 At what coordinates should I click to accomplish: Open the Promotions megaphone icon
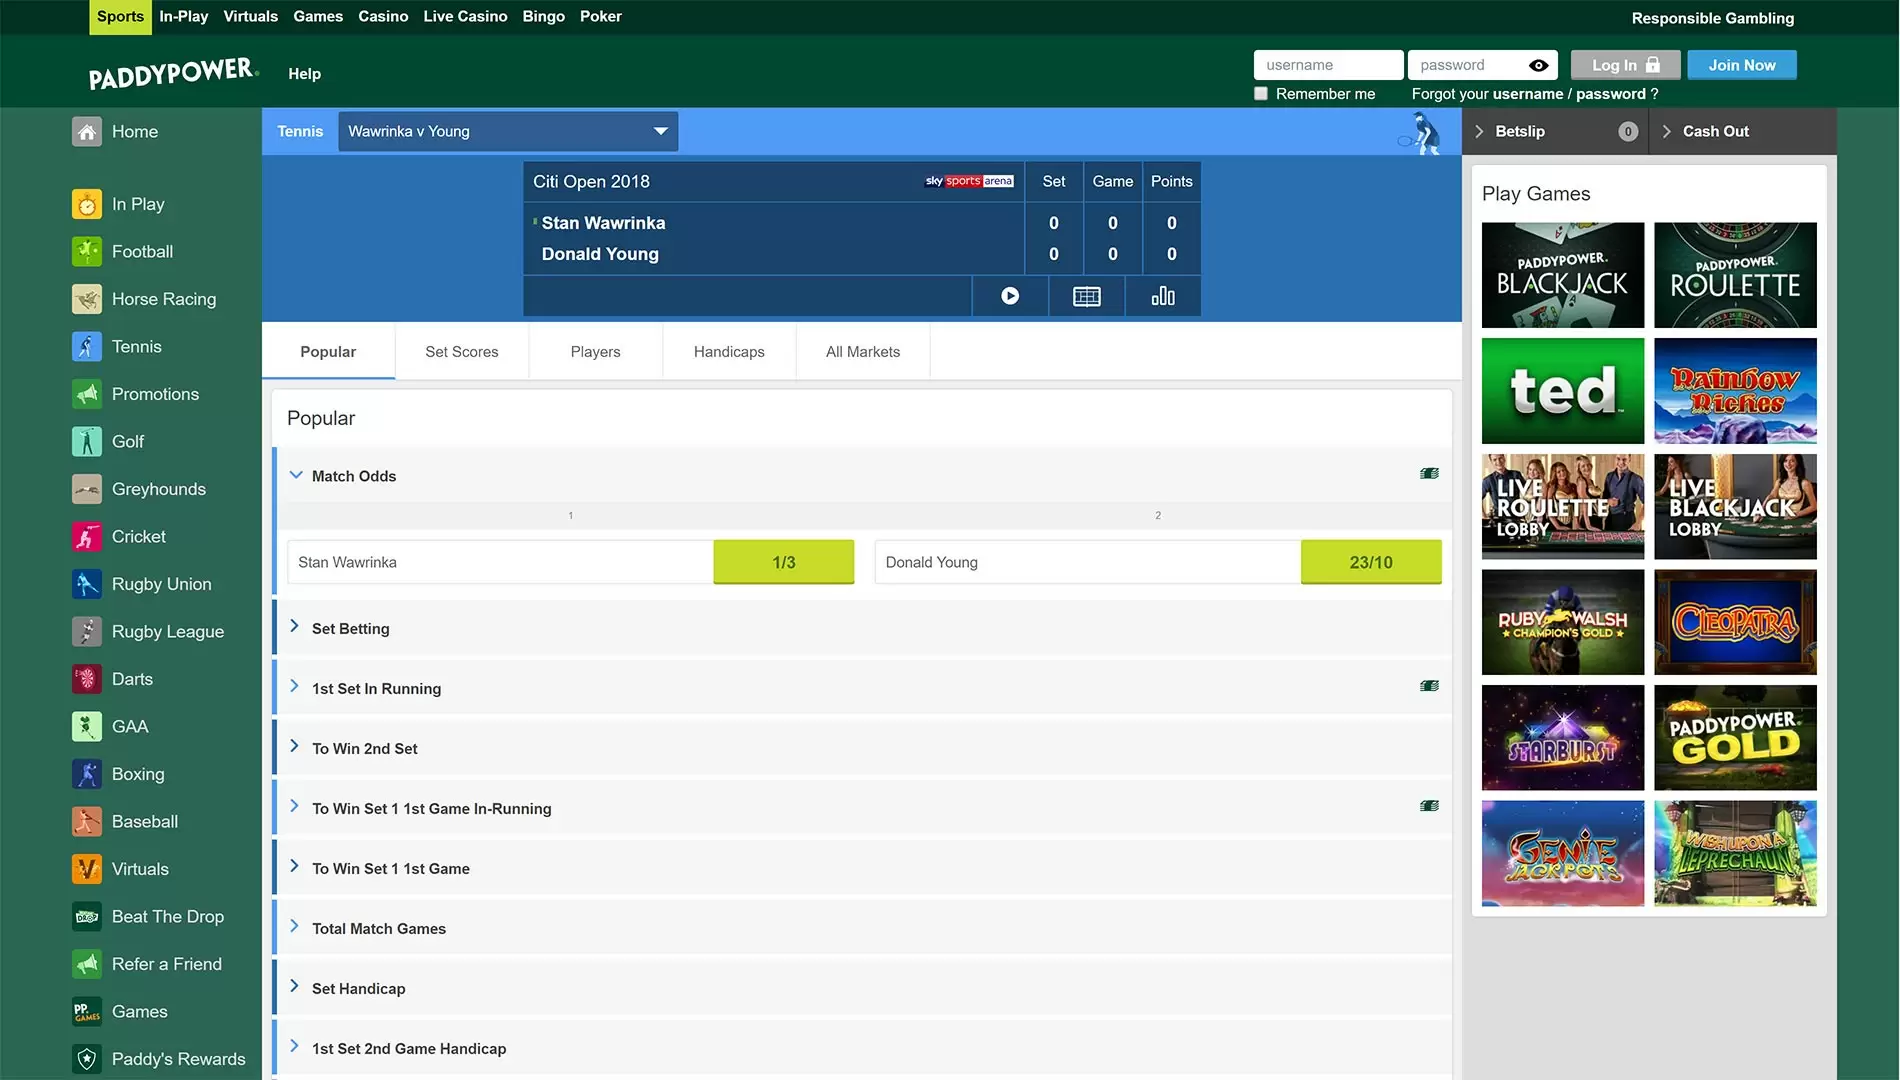tap(87, 394)
